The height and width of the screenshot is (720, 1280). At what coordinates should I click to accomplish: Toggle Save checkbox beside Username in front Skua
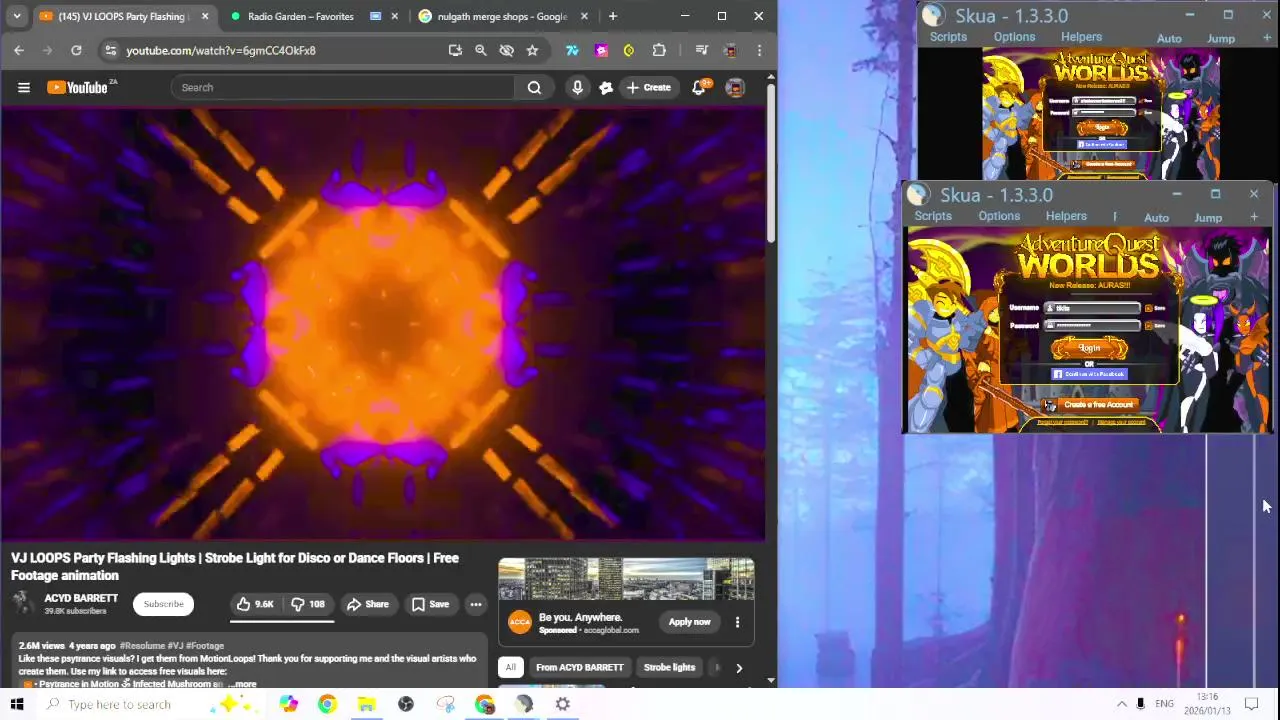[x=1148, y=308]
